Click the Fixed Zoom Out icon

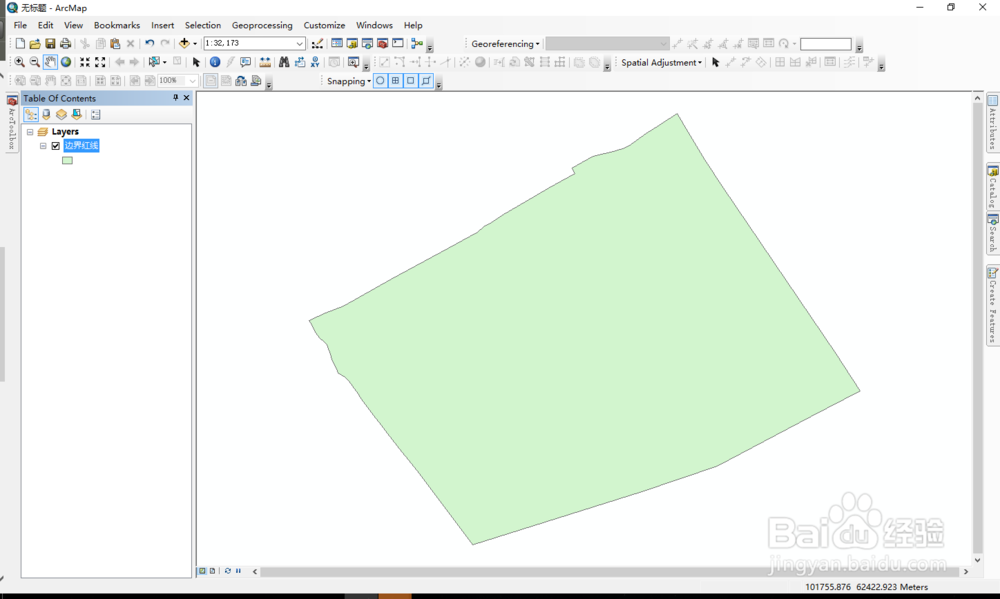tap(100, 62)
